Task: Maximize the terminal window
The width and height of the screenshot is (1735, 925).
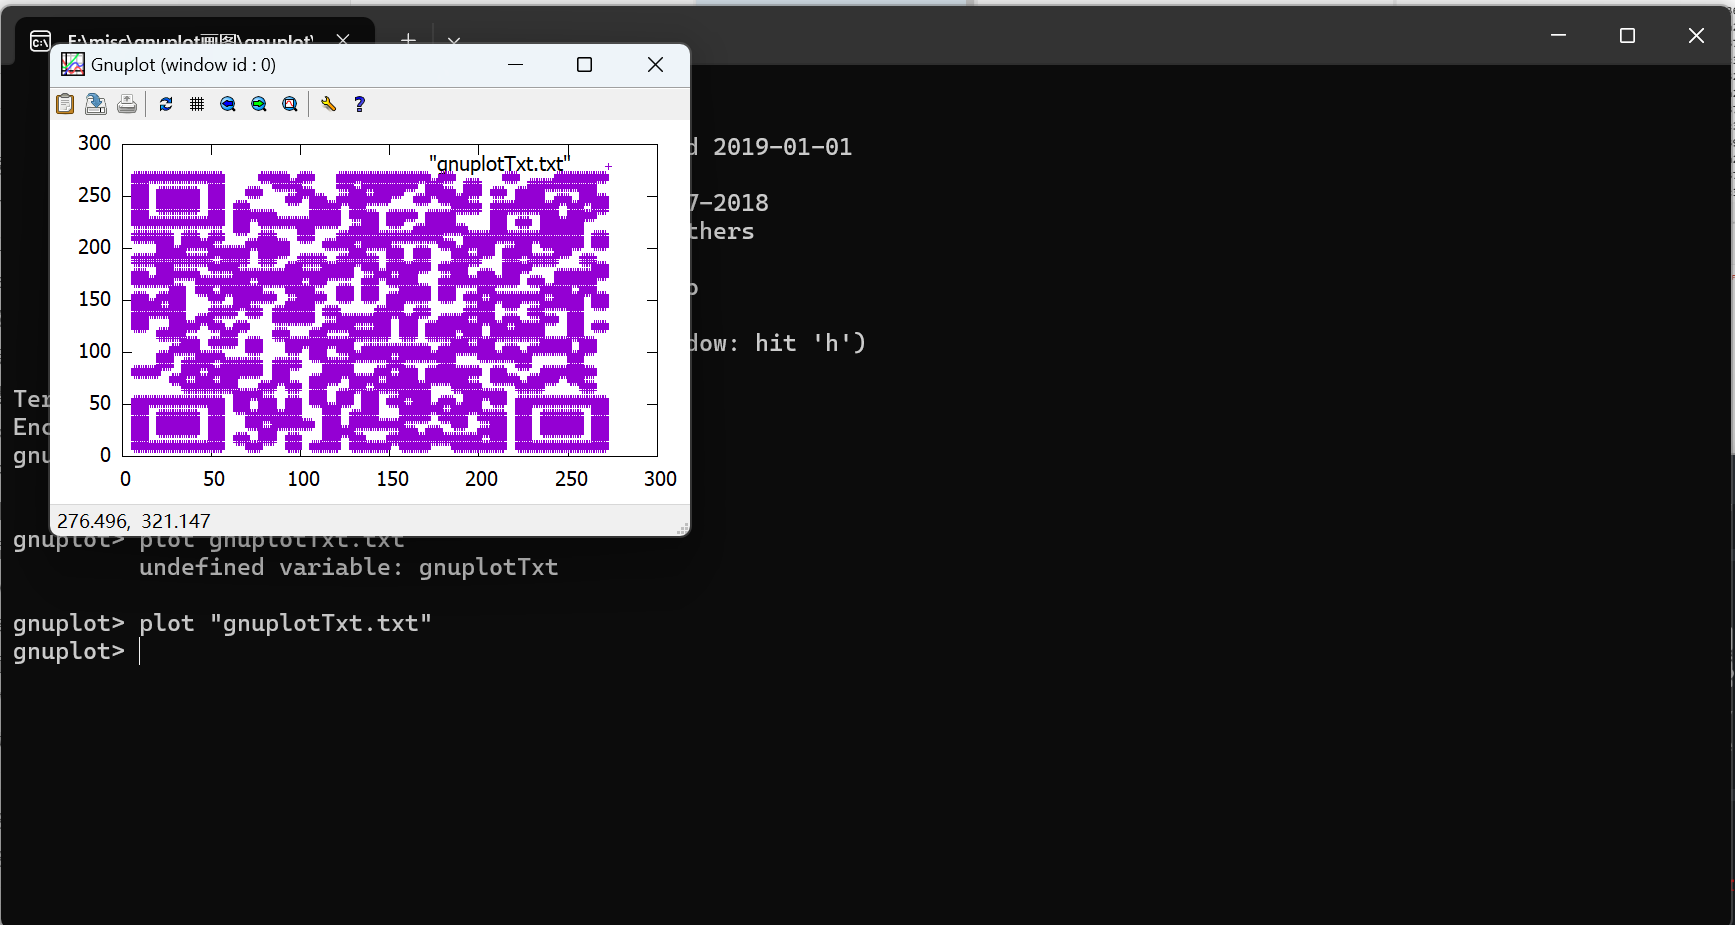Action: pos(1627,35)
